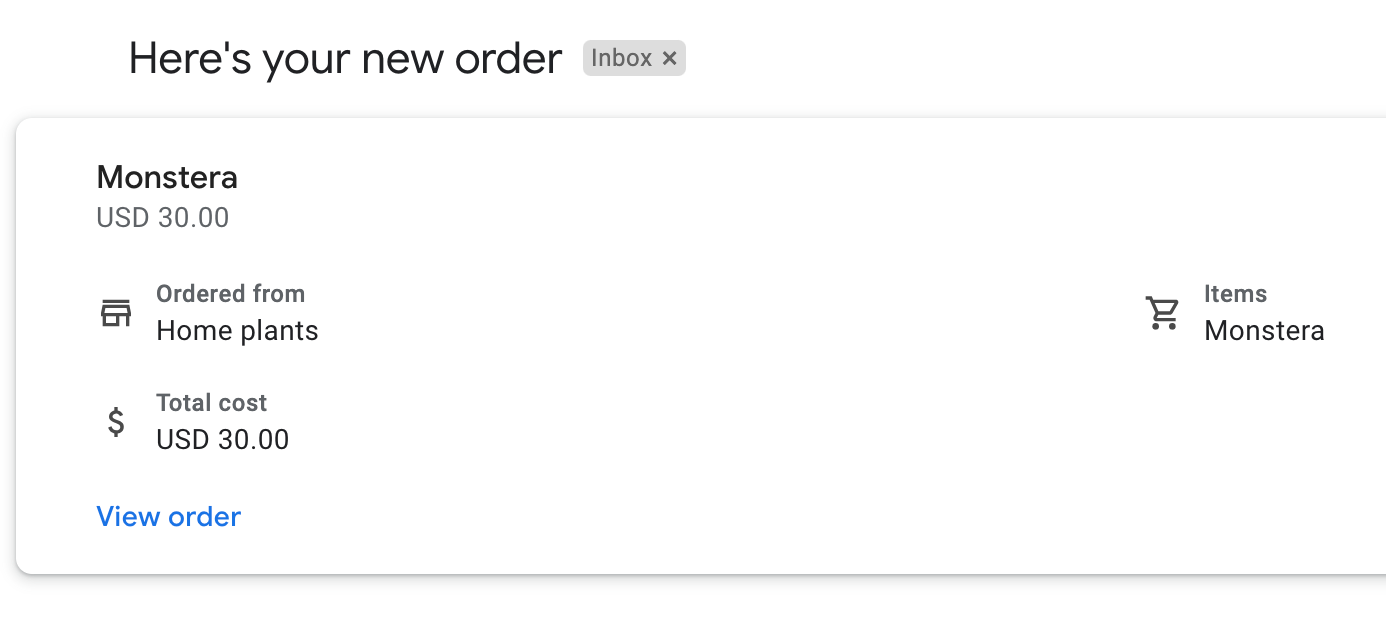This screenshot has width=1386, height=620.
Task: Click the USD 30.00 price under Monstera
Action: 162,217
